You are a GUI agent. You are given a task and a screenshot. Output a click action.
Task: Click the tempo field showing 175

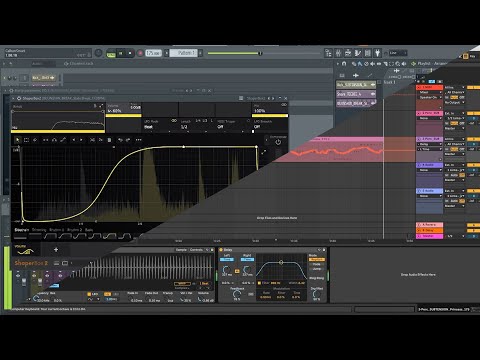click(x=153, y=53)
